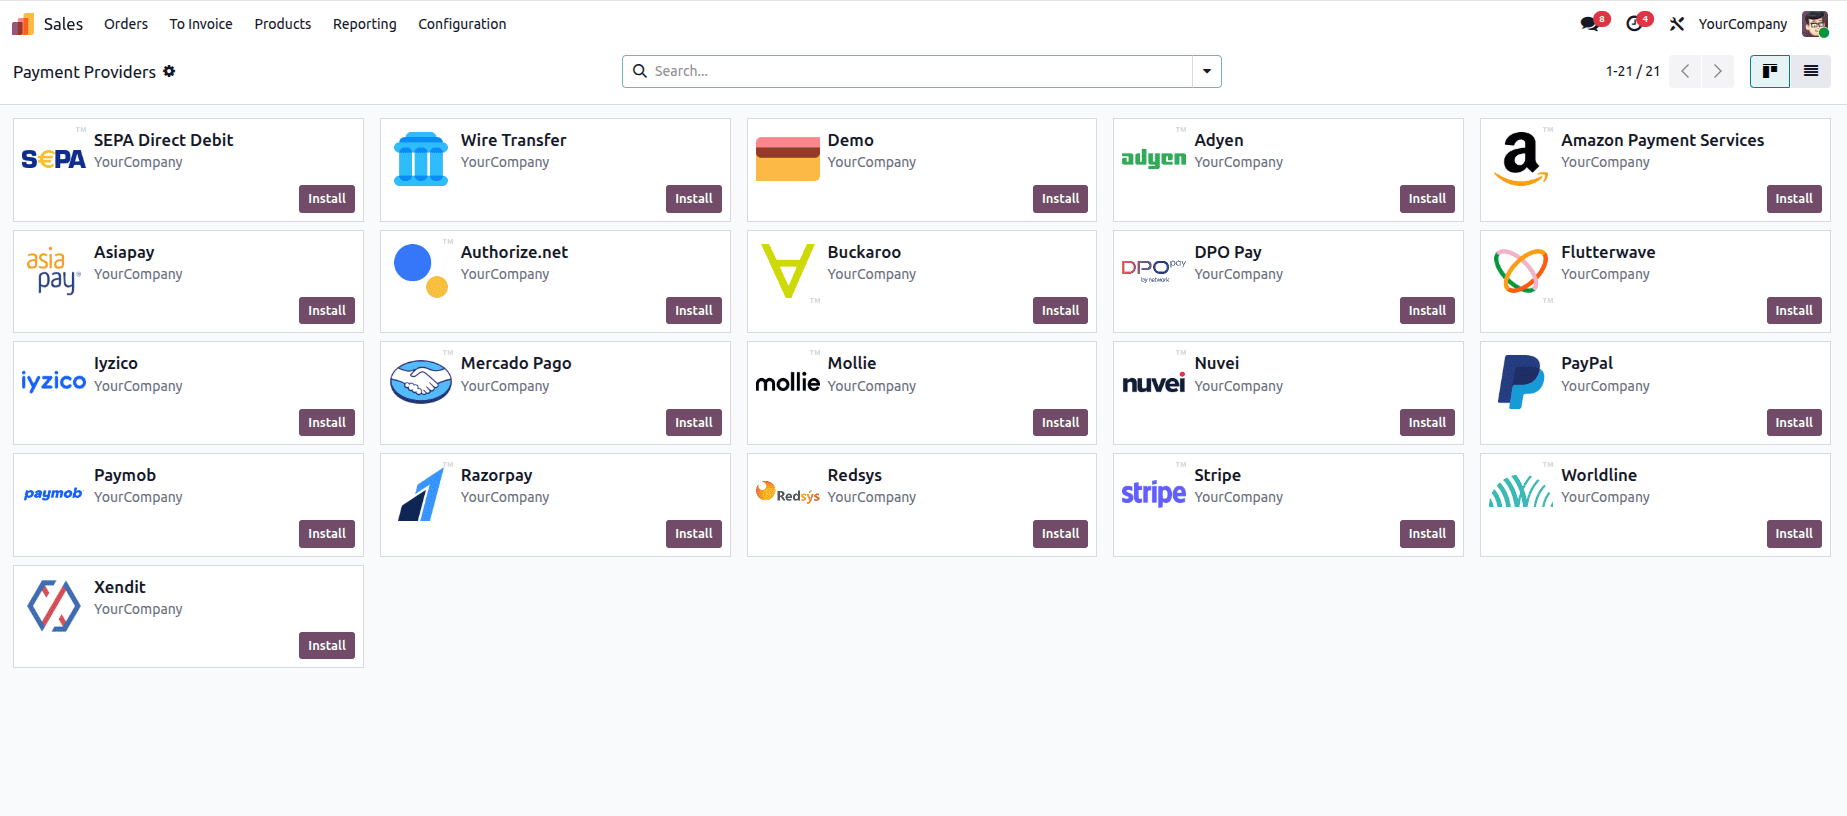
Task: Click the Payment Providers gear icon
Action: pos(169,71)
